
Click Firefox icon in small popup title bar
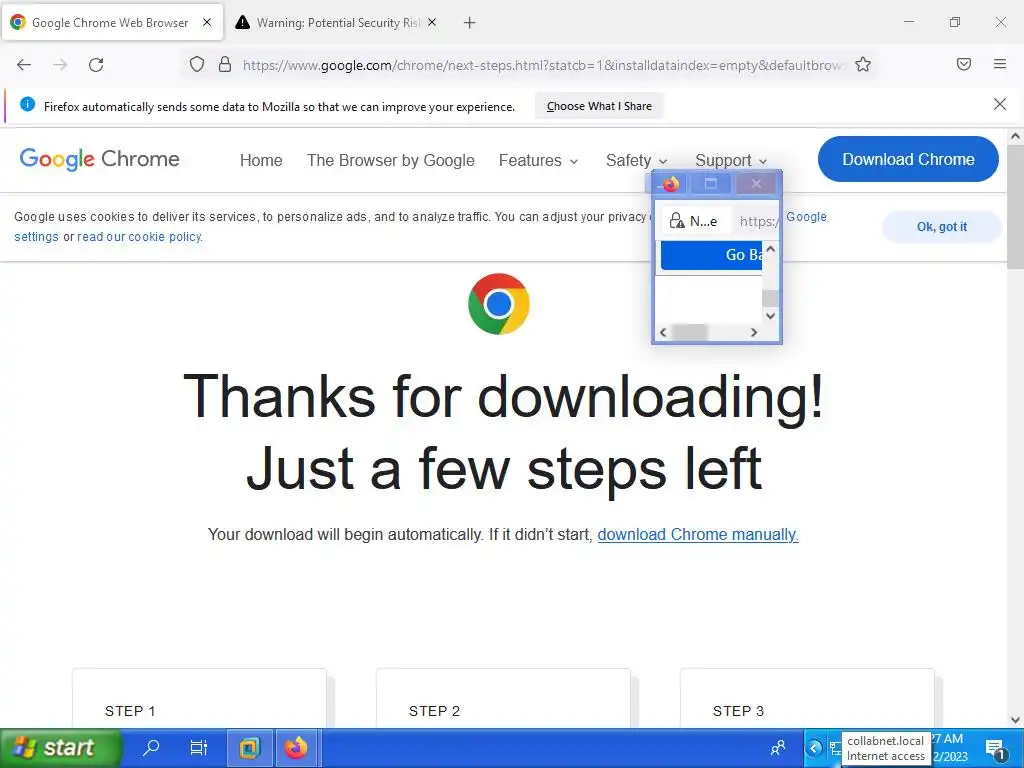(x=670, y=184)
